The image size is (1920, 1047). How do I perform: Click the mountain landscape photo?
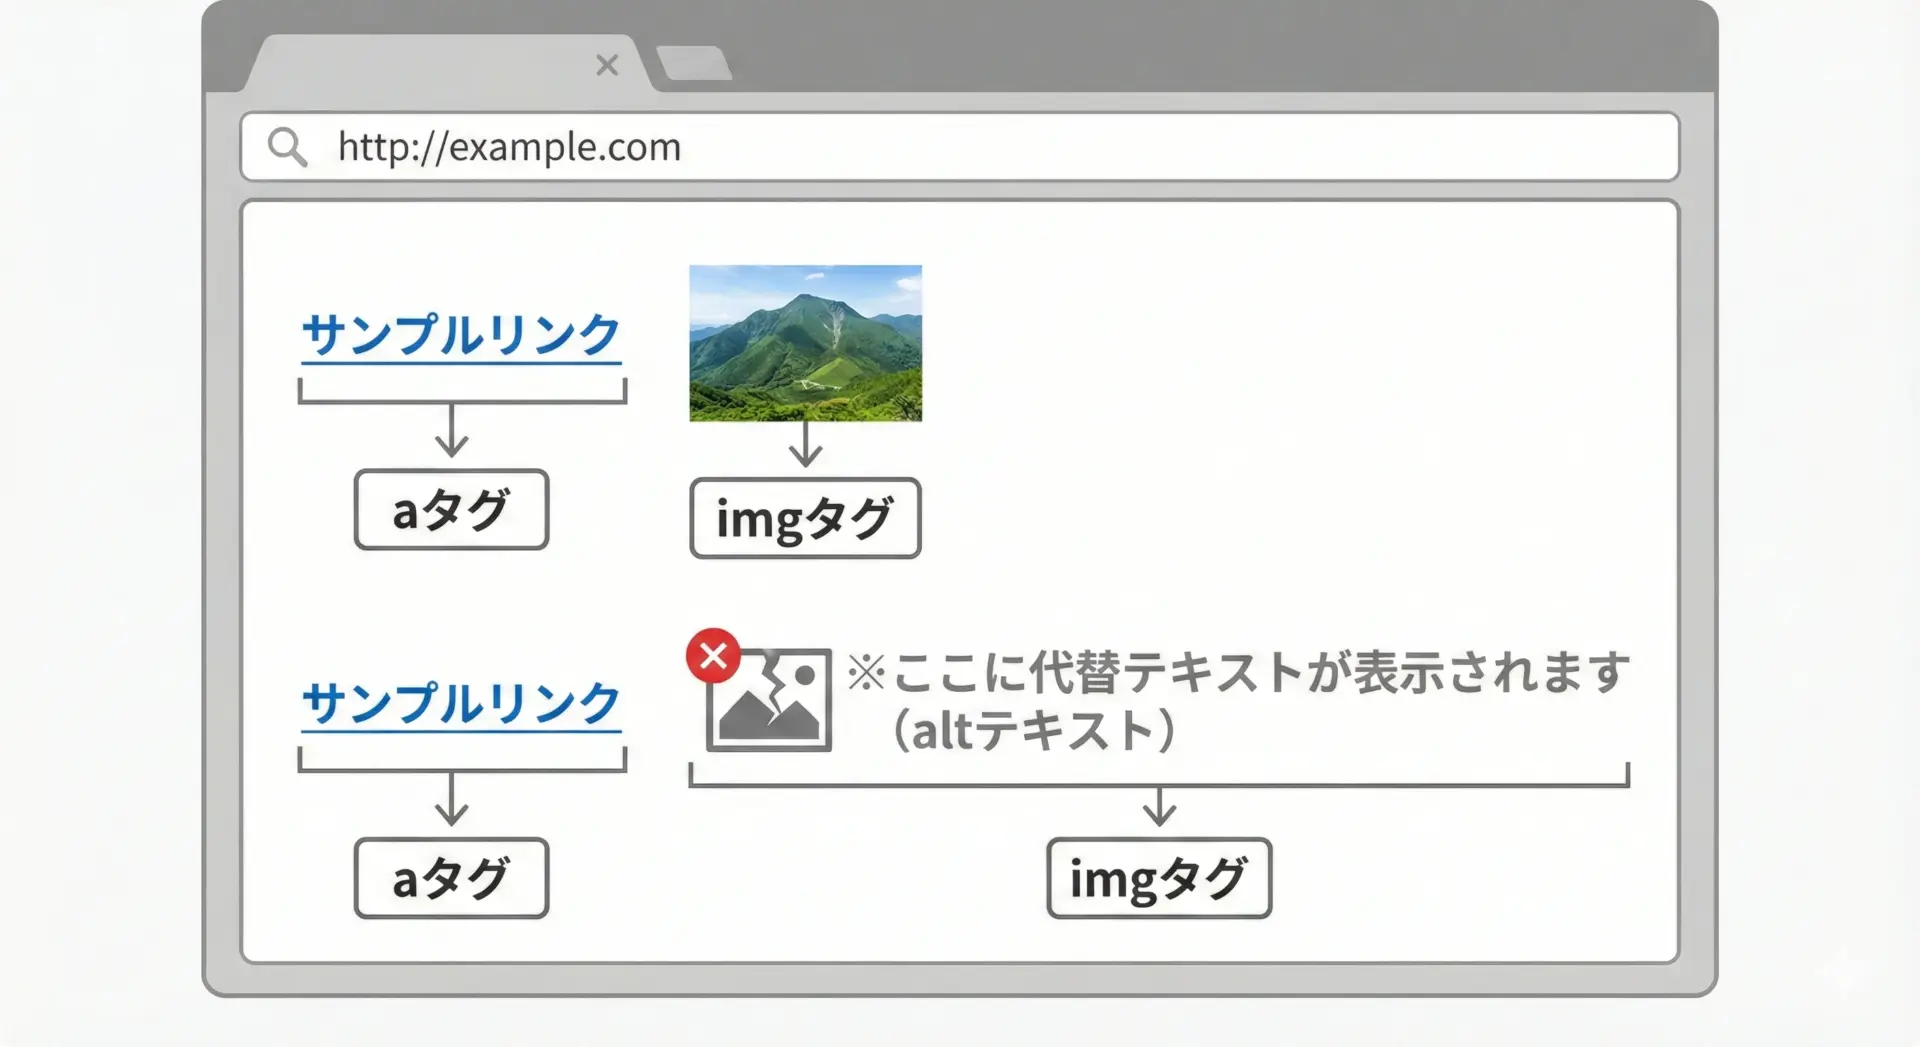805,343
